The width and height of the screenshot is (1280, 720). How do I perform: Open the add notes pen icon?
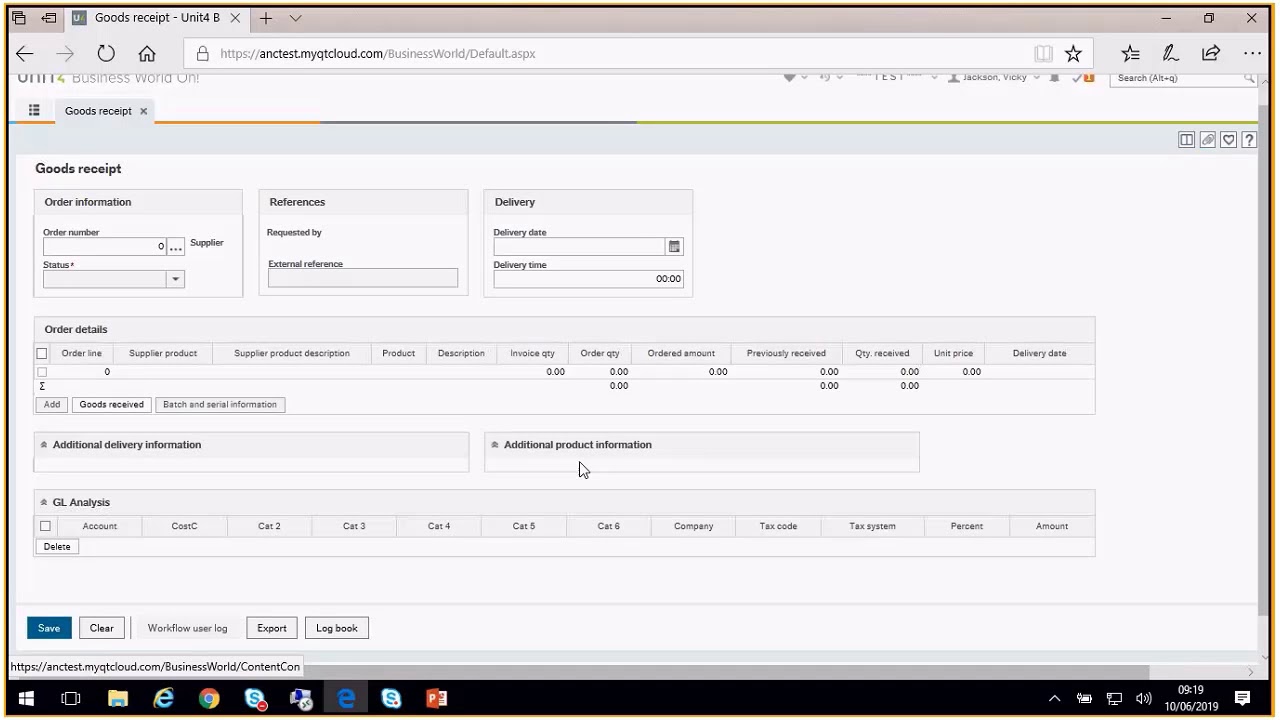tap(1170, 54)
